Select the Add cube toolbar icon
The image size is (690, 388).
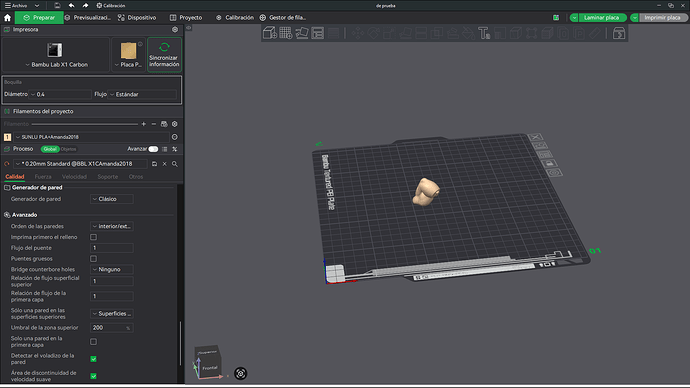269,33
